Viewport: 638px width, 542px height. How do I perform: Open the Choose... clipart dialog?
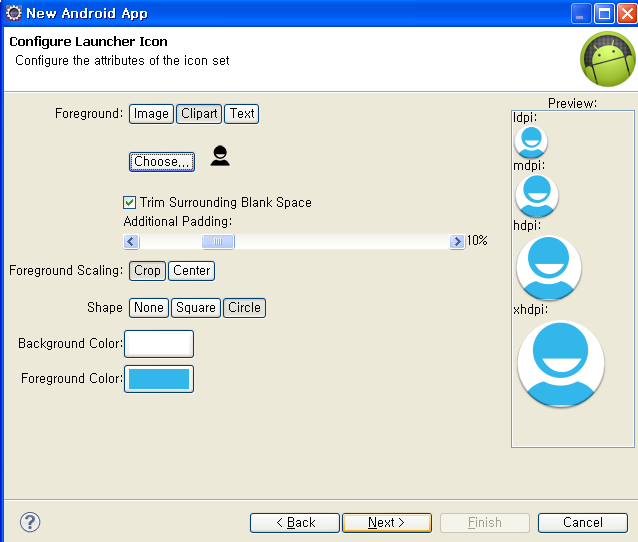coord(162,162)
